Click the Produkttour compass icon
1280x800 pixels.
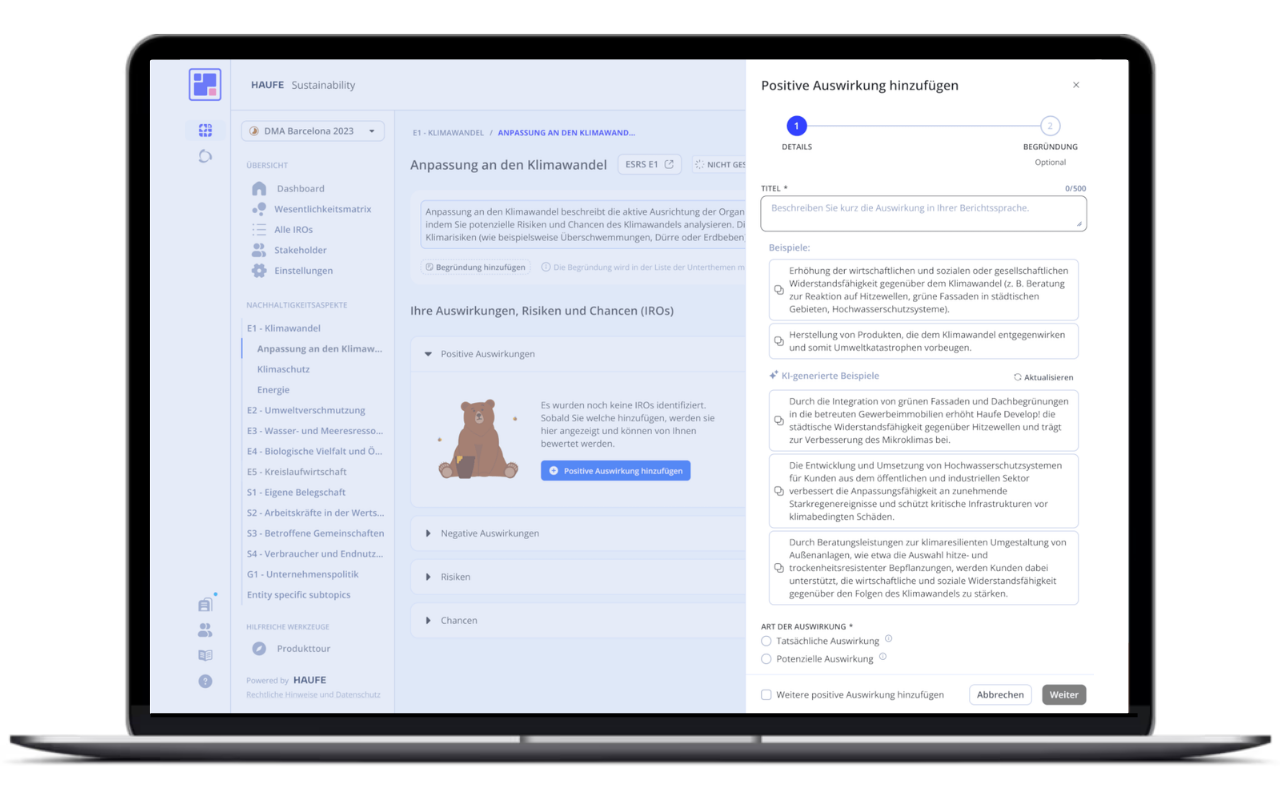259,649
